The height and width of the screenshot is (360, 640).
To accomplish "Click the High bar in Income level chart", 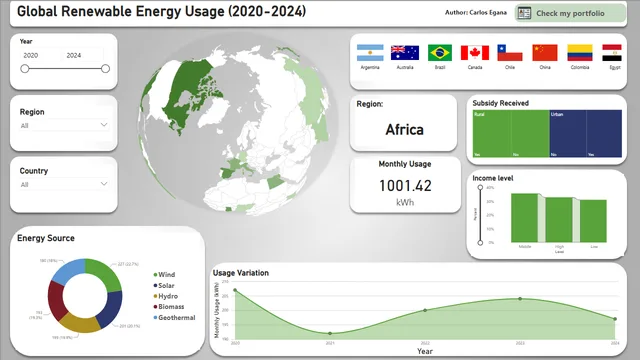I will pos(559,220).
